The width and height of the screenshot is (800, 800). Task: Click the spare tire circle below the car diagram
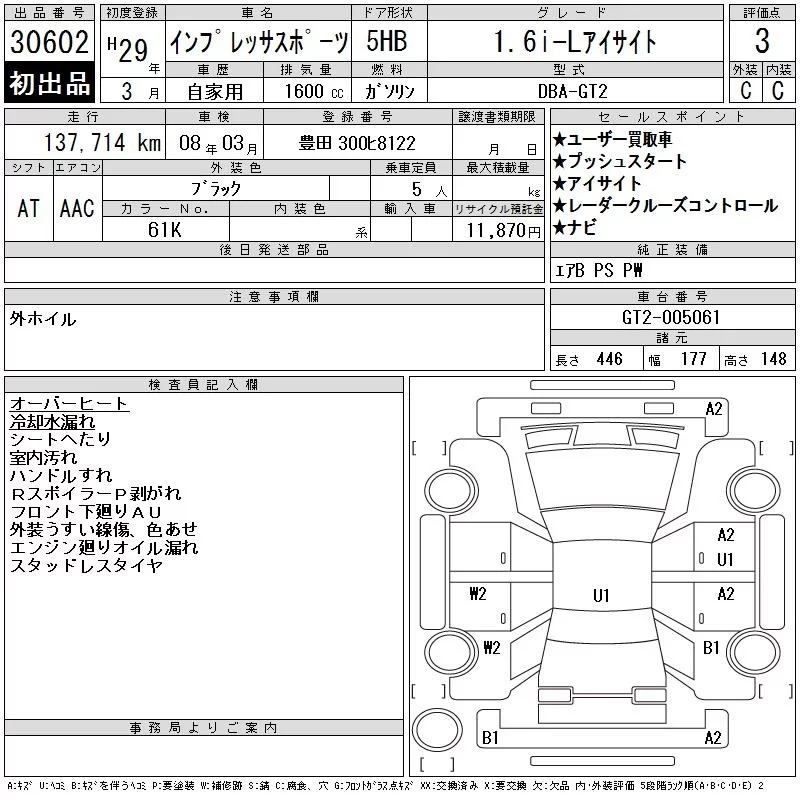click(435, 729)
